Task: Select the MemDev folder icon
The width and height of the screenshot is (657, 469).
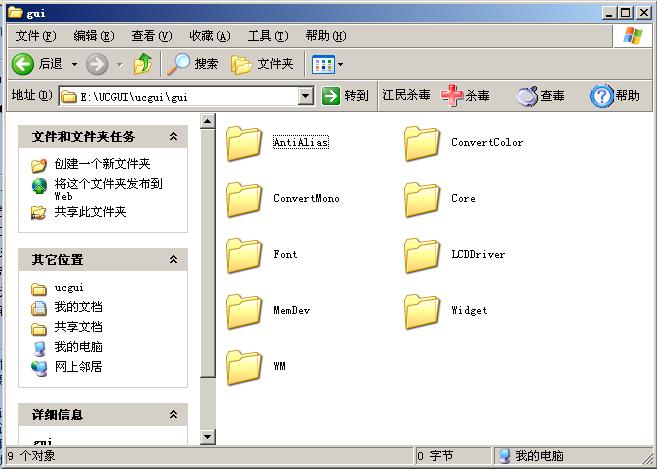Action: pyautogui.click(x=244, y=311)
